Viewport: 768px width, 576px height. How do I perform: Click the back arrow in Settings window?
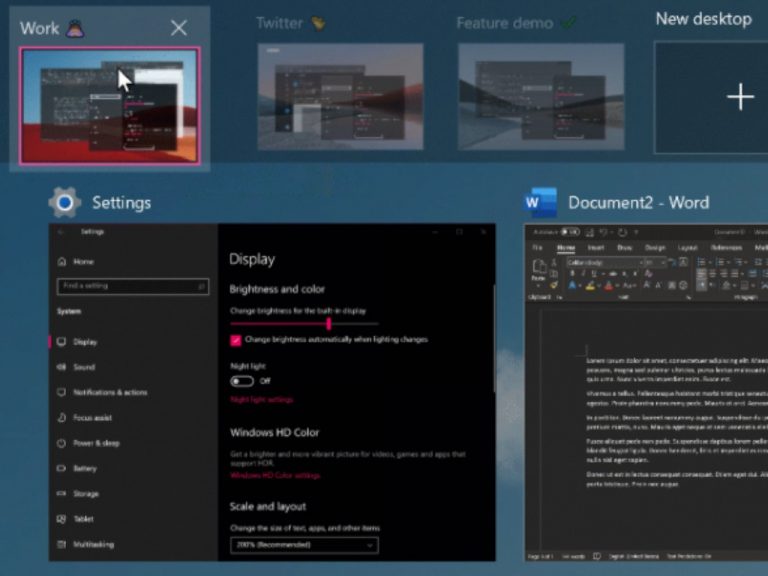click(61, 232)
